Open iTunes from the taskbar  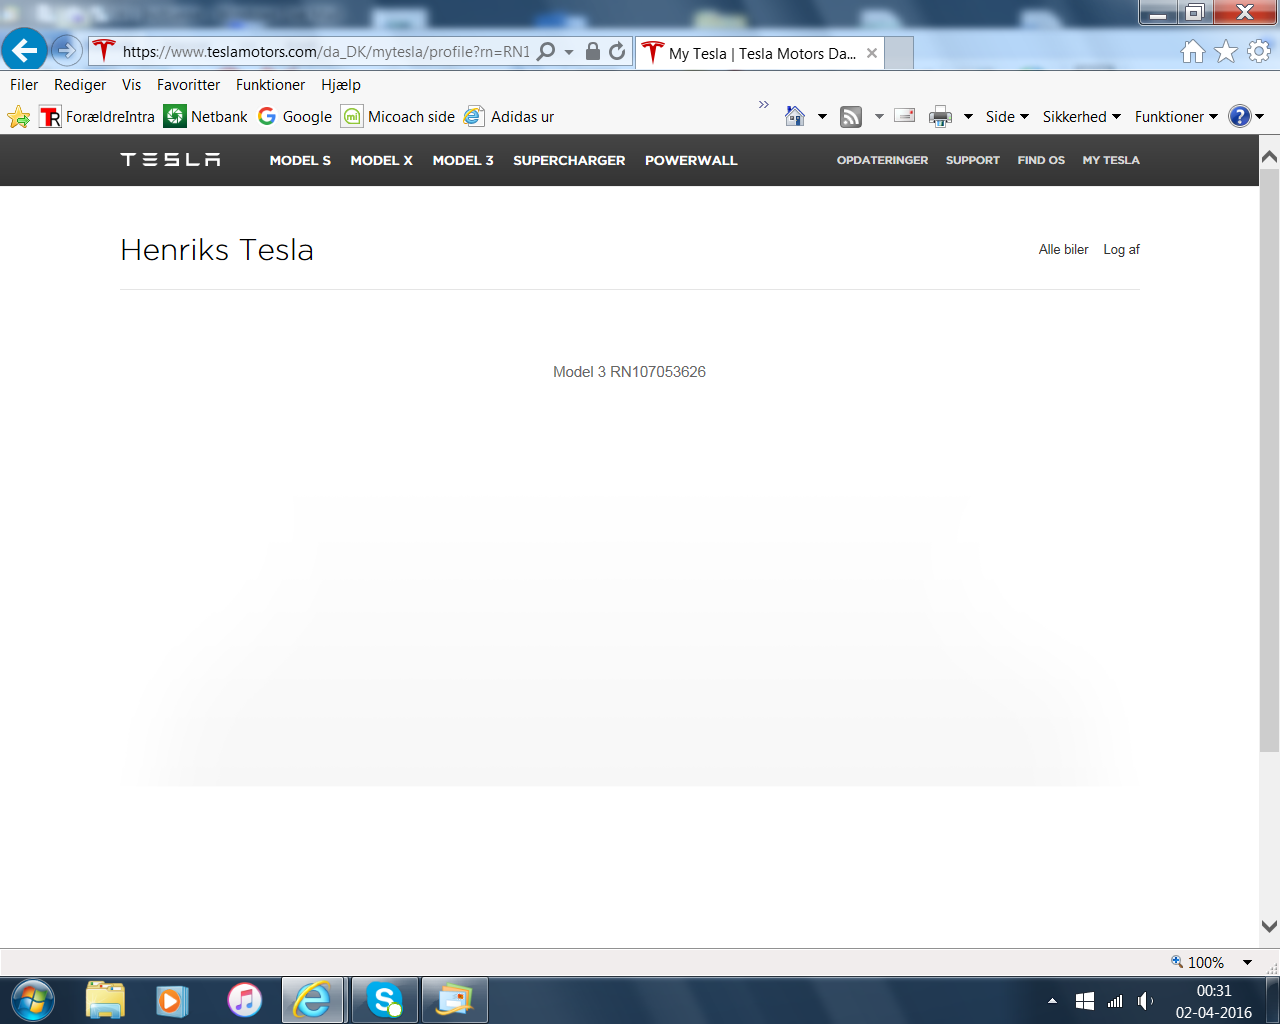(x=244, y=1000)
